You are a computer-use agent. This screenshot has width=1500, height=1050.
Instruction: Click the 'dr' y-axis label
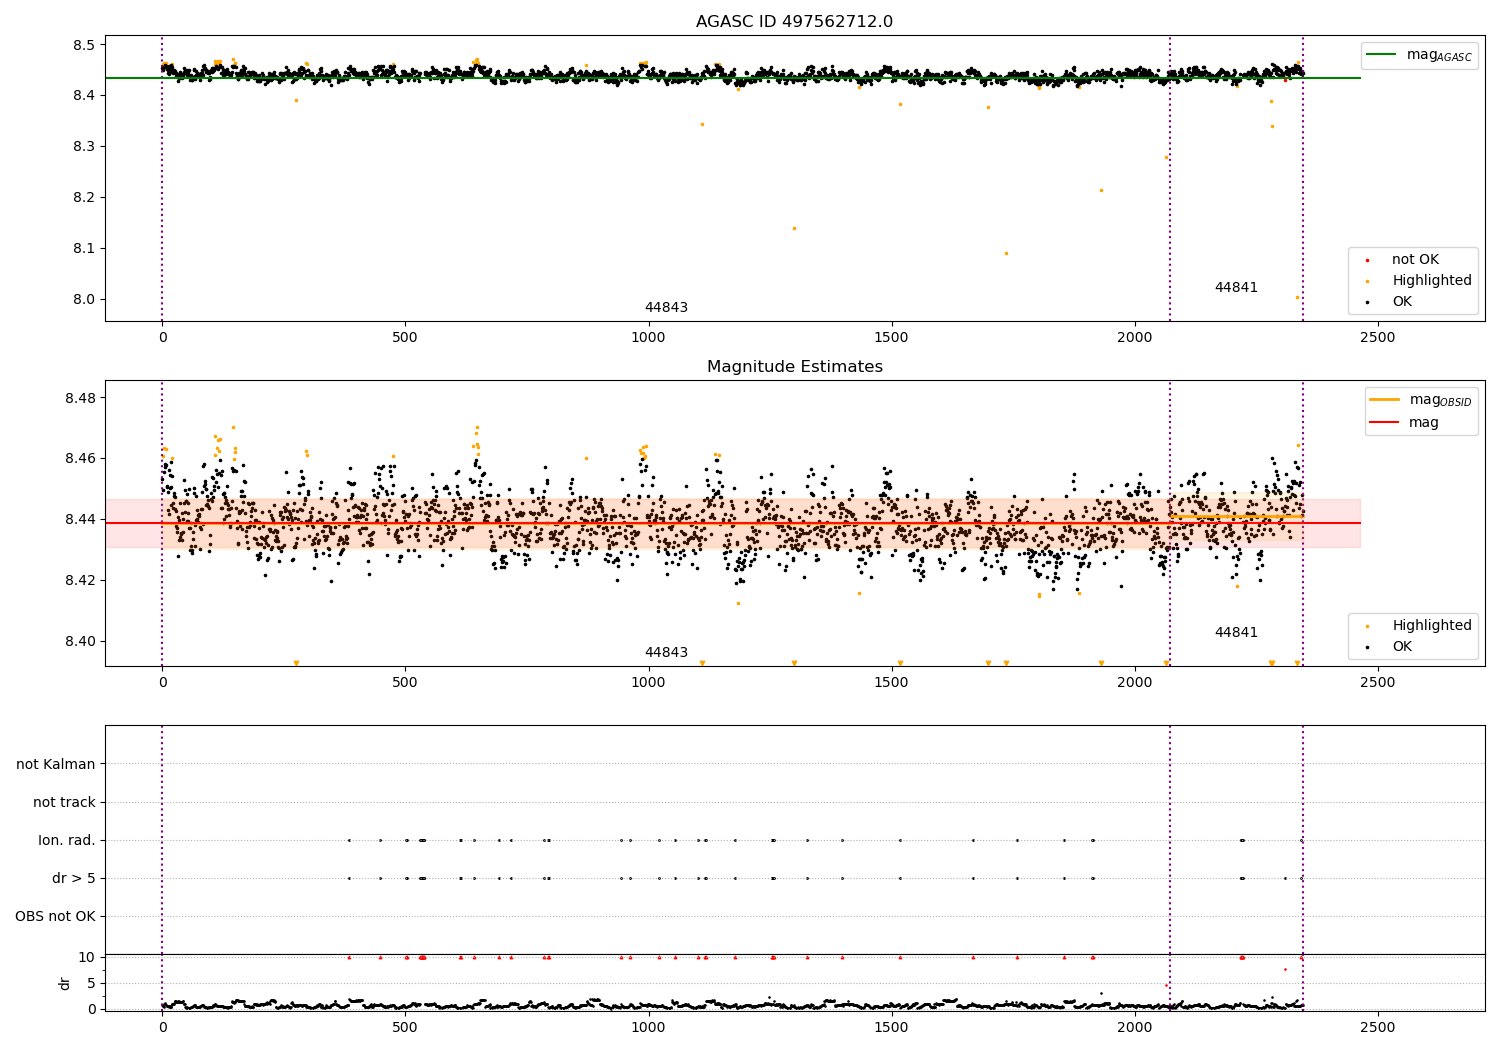(x=65, y=983)
